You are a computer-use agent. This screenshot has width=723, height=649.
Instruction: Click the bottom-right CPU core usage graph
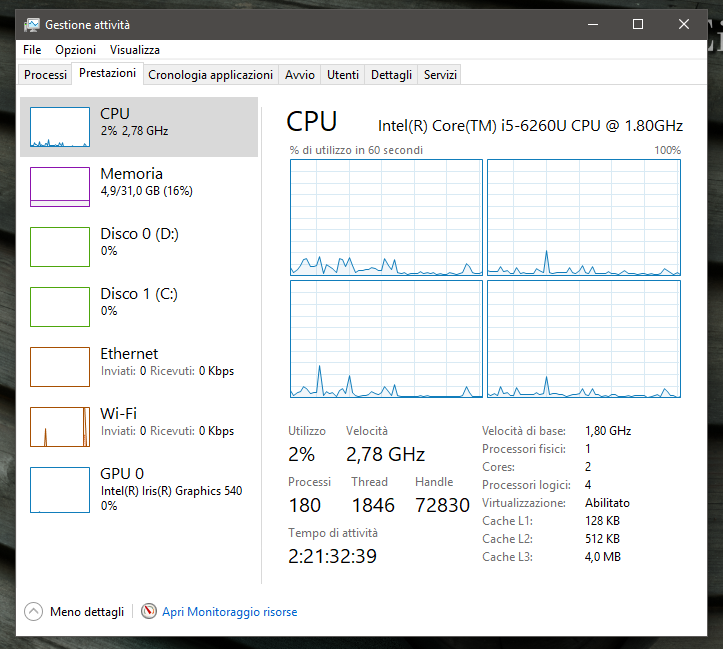tap(584, 339)
